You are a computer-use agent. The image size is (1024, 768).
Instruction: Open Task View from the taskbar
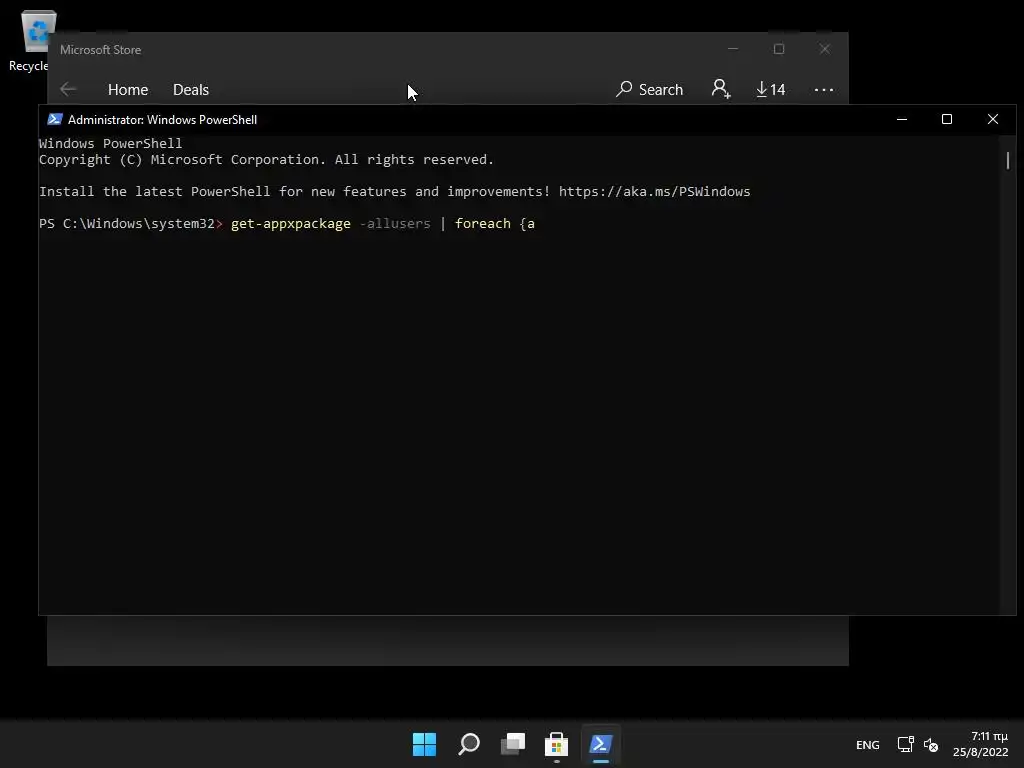tap(513, 744)
